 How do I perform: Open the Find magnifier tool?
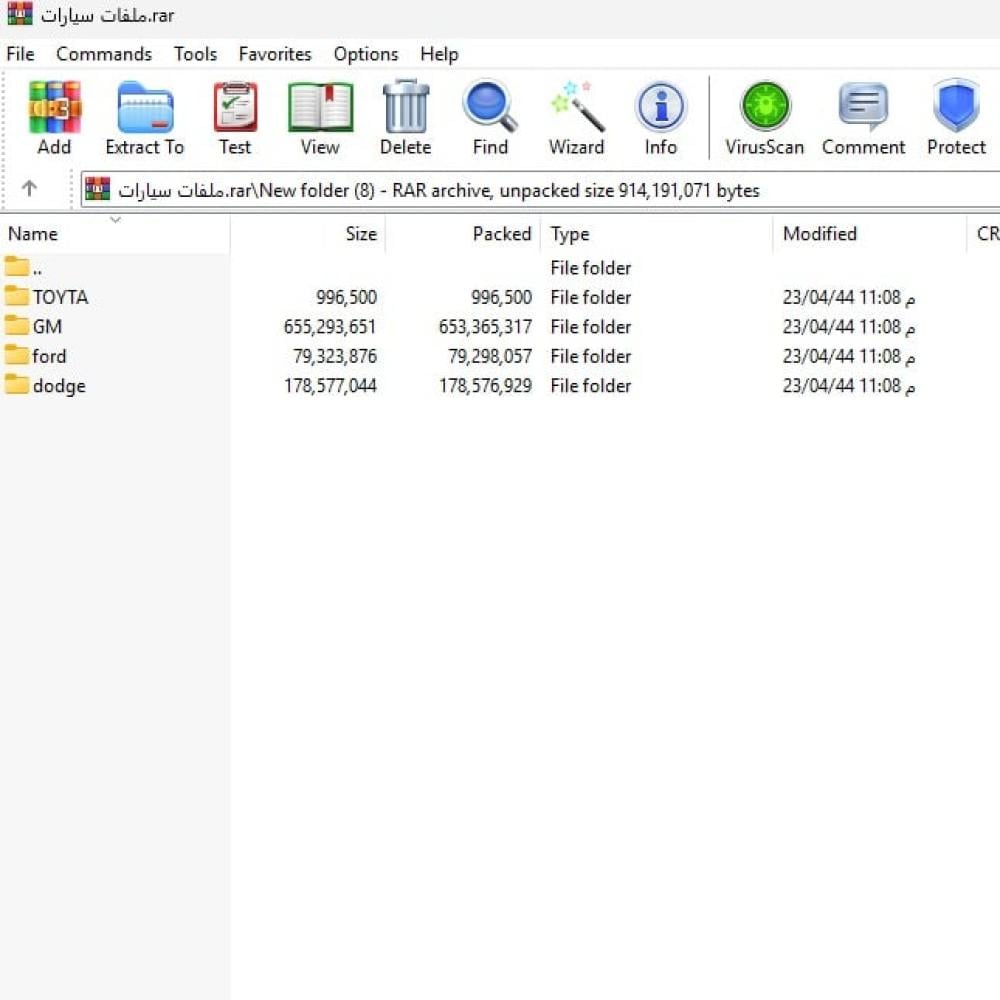point(490,108)
